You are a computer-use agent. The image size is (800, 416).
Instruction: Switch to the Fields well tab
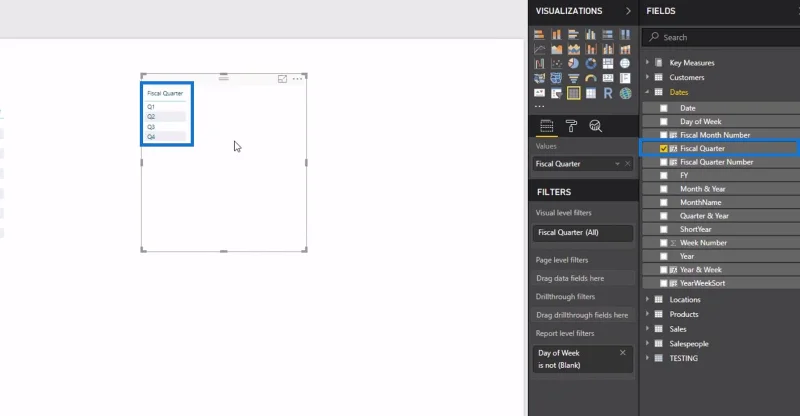pyautogui.click(x=546, y=126)
